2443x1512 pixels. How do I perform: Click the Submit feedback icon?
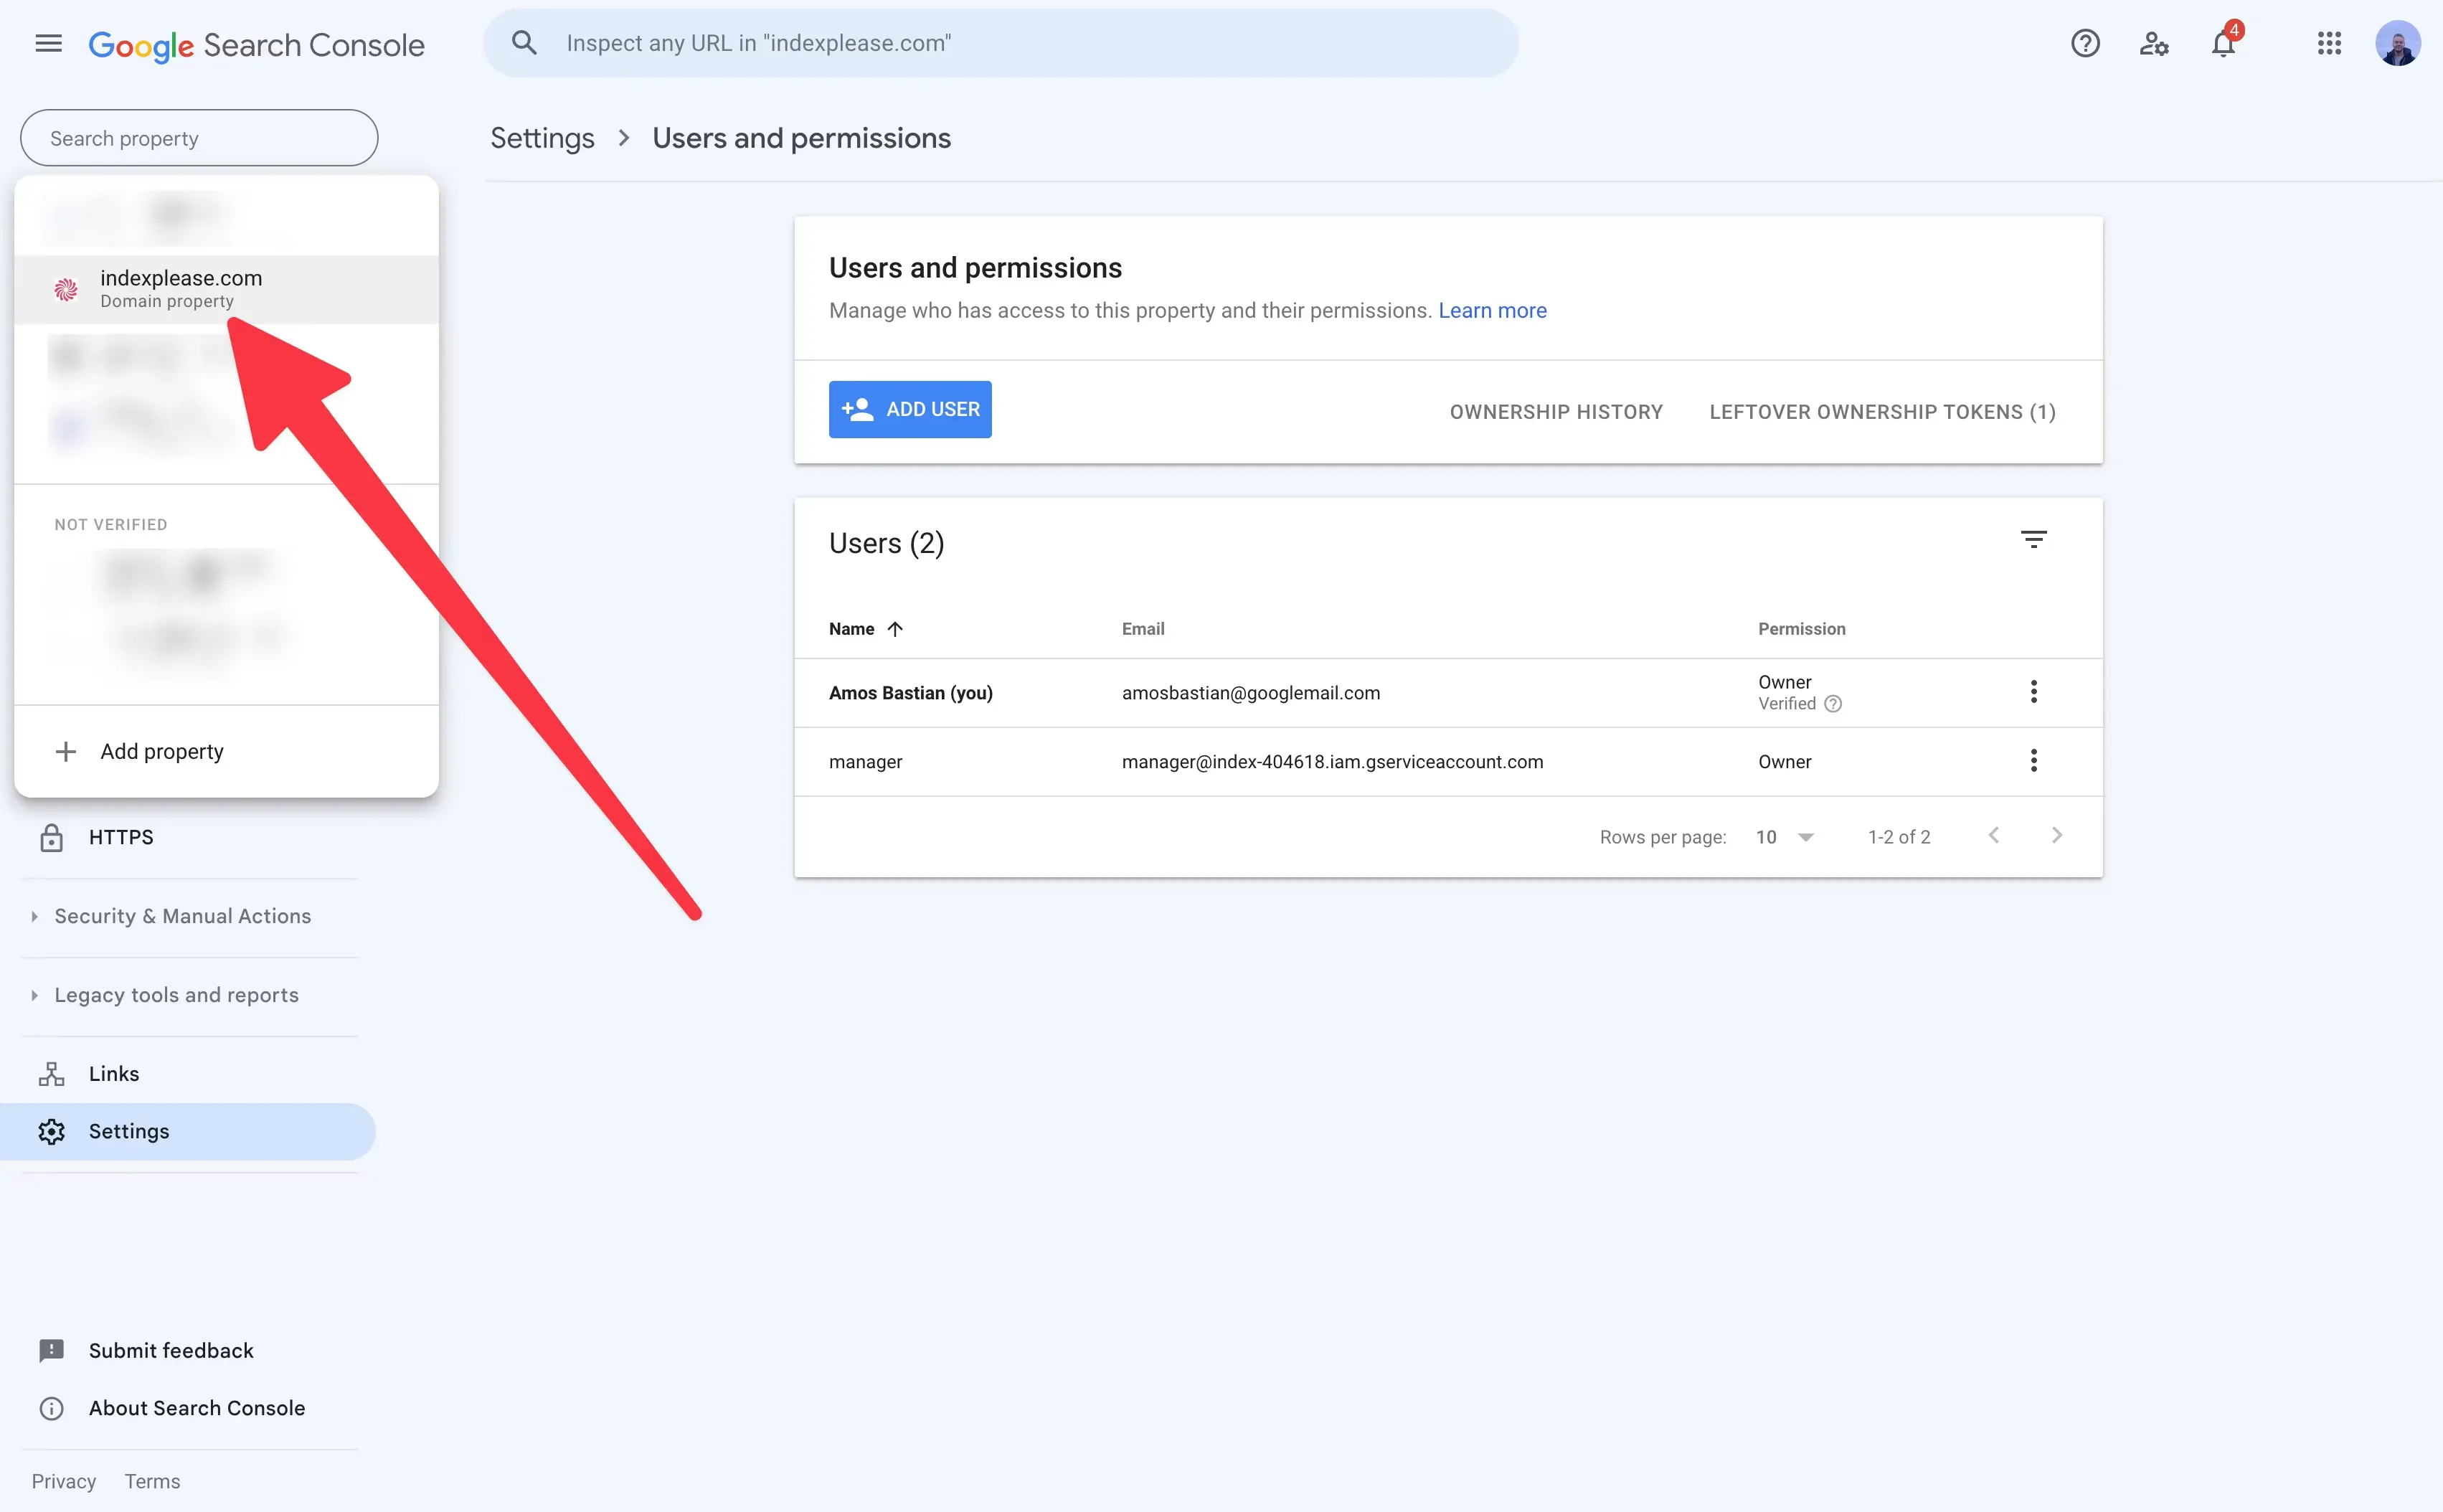point(51,1350)
